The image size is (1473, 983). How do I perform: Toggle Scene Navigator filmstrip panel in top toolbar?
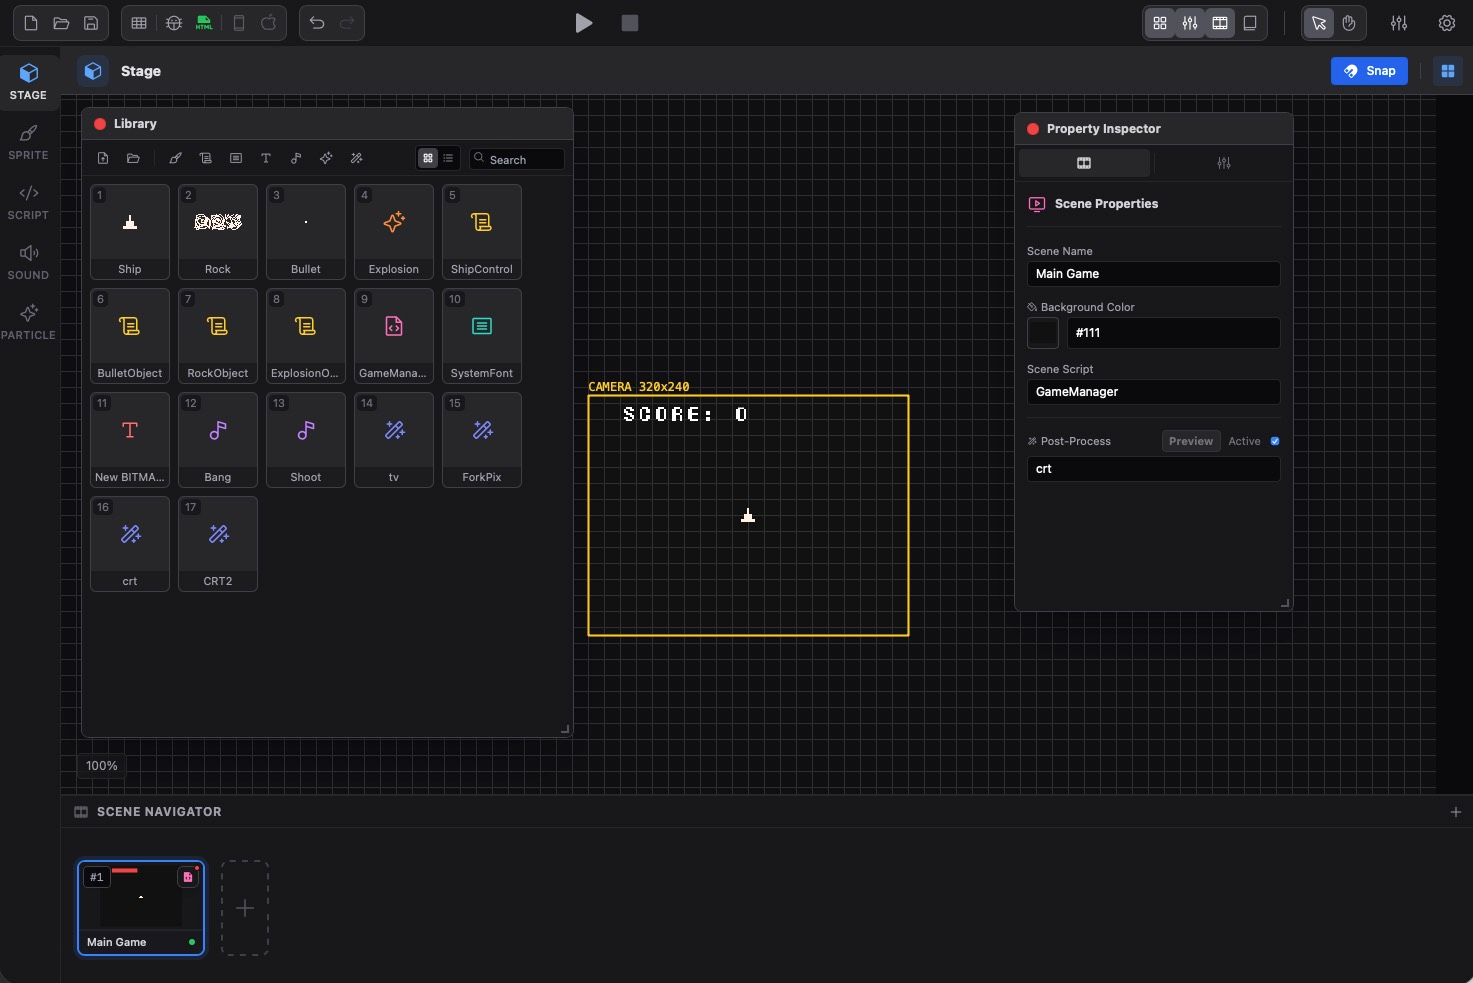tap(1220, 23)
